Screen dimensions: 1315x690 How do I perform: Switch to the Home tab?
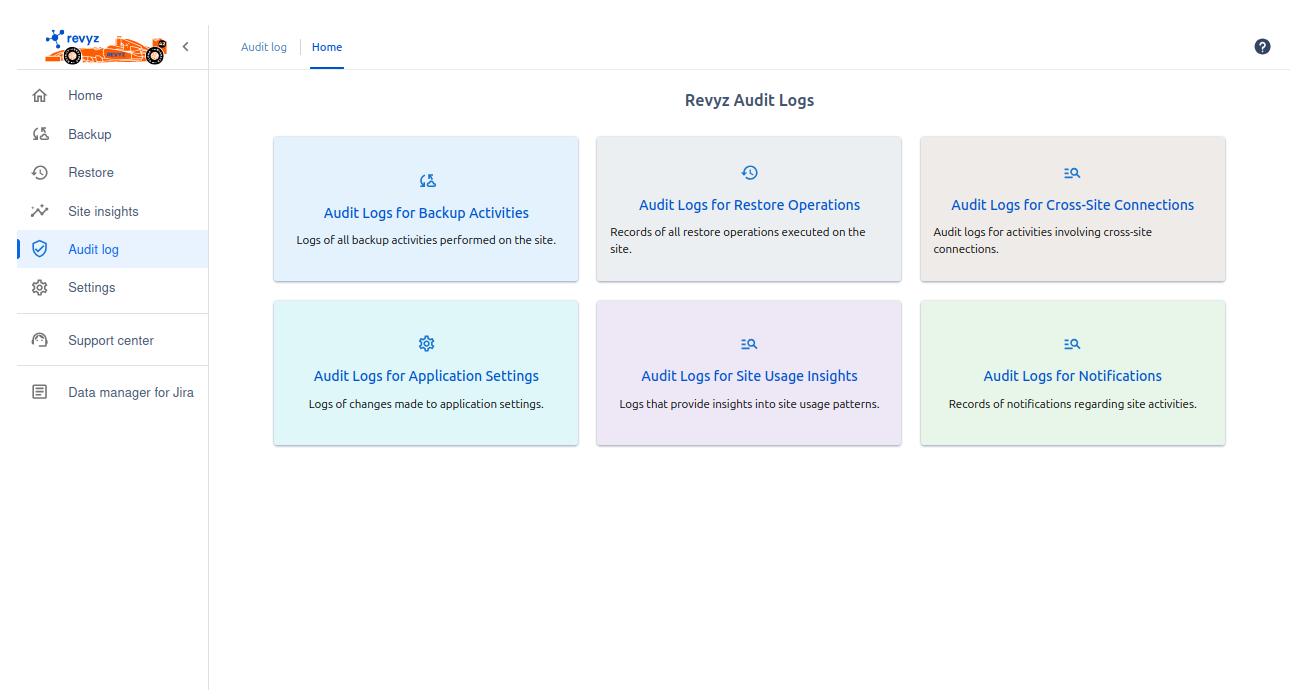click(x=327, y=47)
